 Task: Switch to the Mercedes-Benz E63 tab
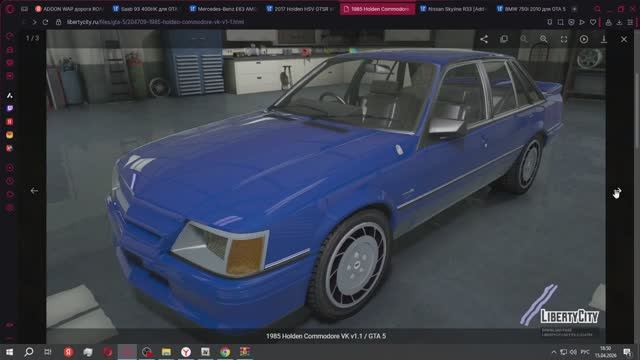222,9
